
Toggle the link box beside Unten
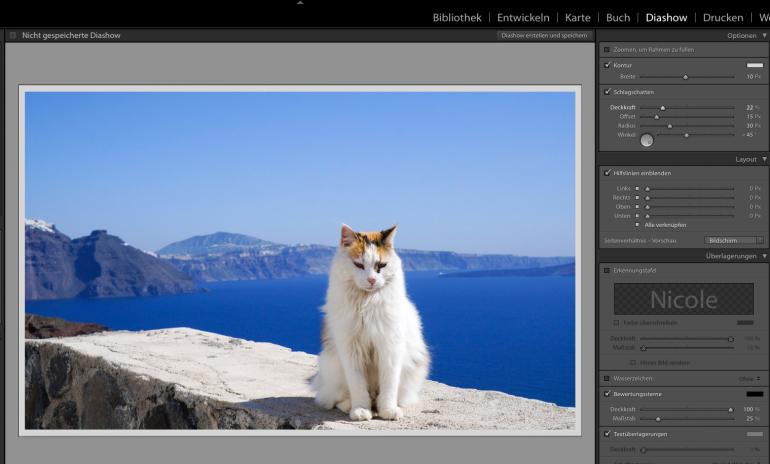(637, 216)
